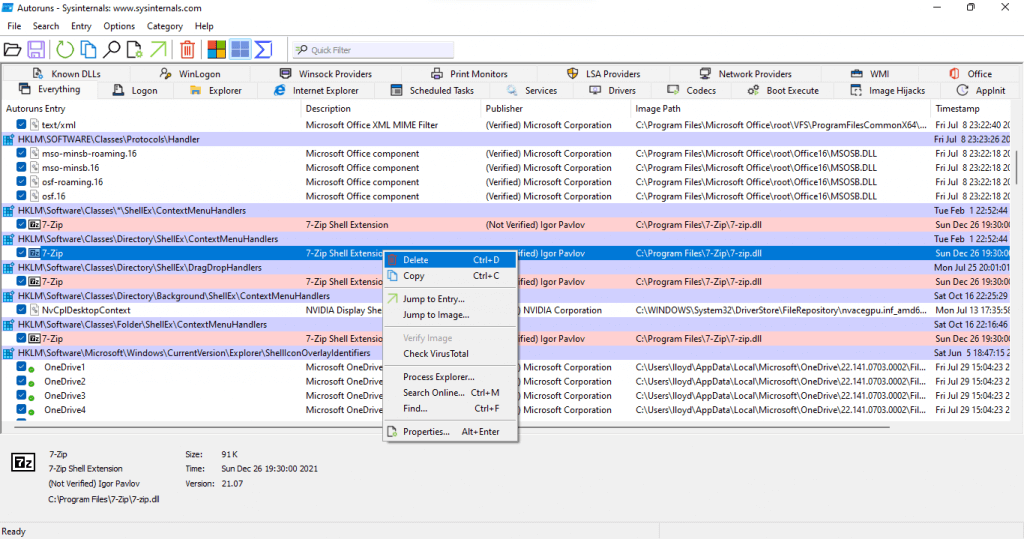
Task: Sort by the Publisher column header
Action: pyautogui.click(x=504, y=108)
